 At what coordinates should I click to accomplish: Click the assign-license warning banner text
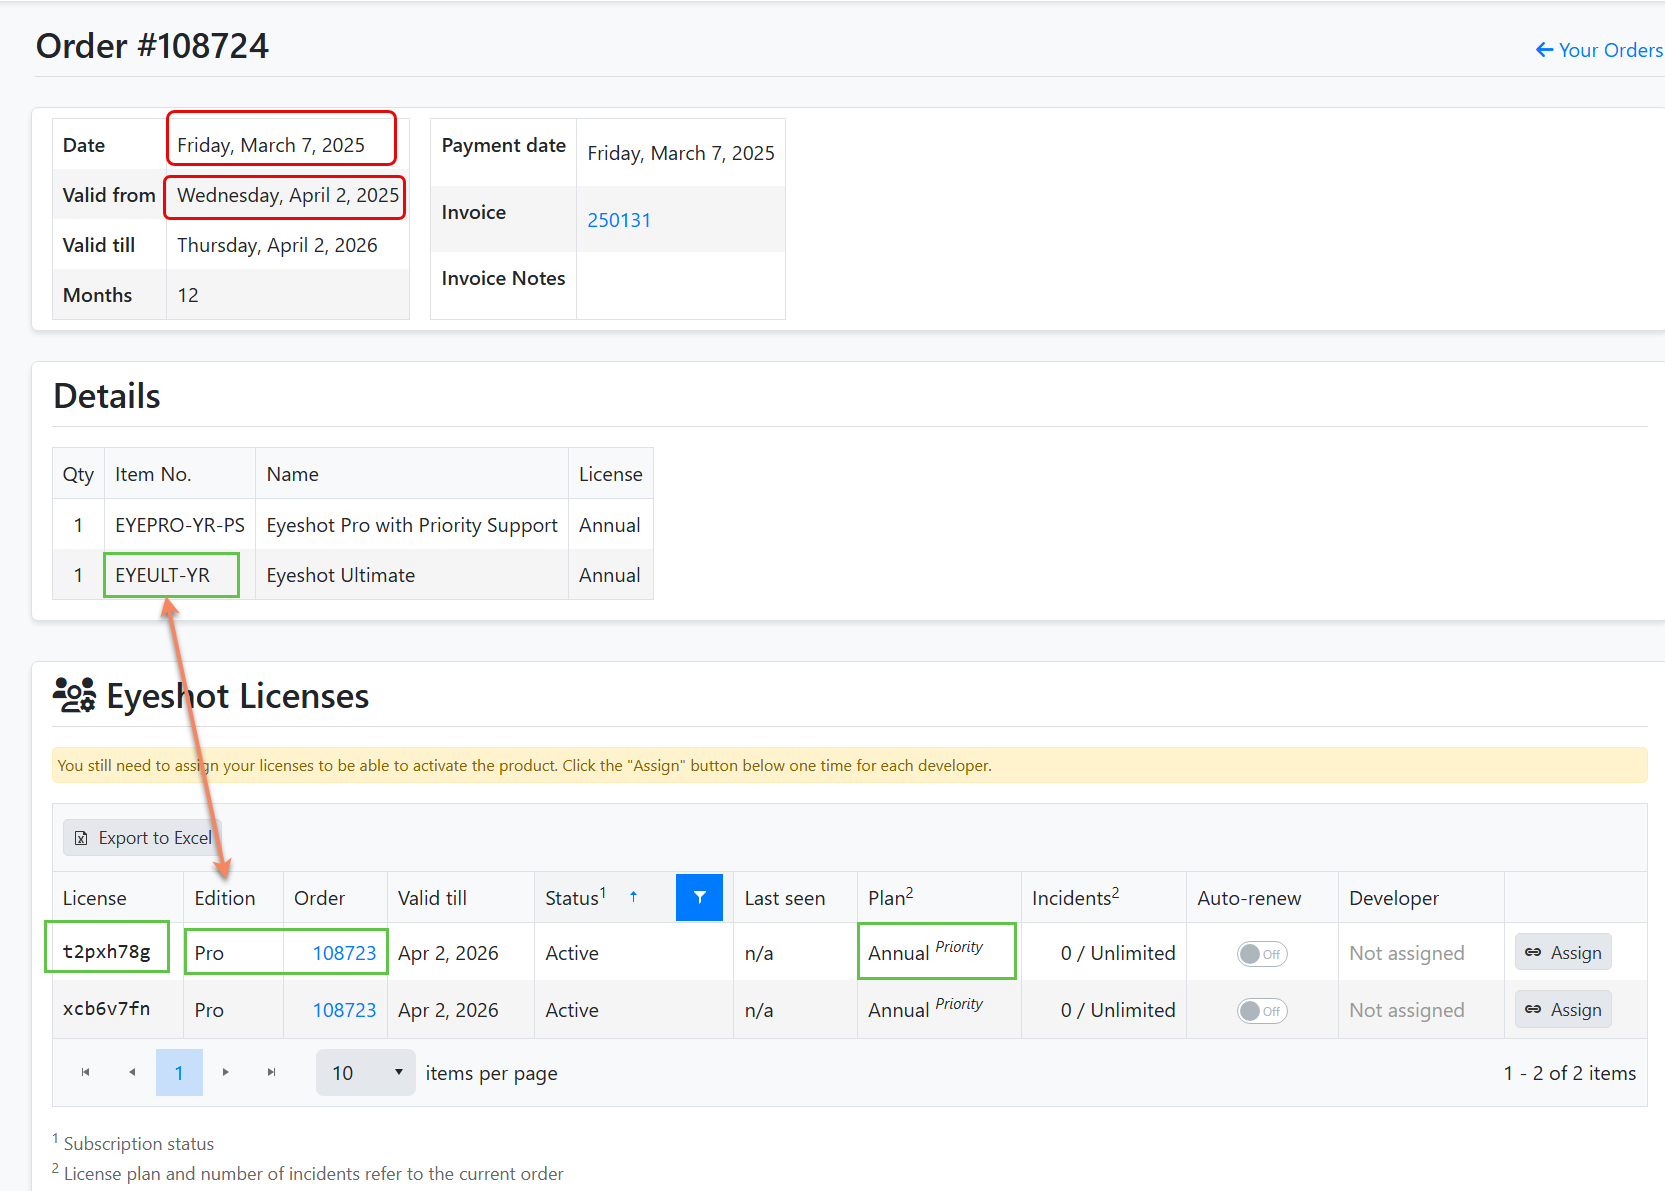[525, 766]
